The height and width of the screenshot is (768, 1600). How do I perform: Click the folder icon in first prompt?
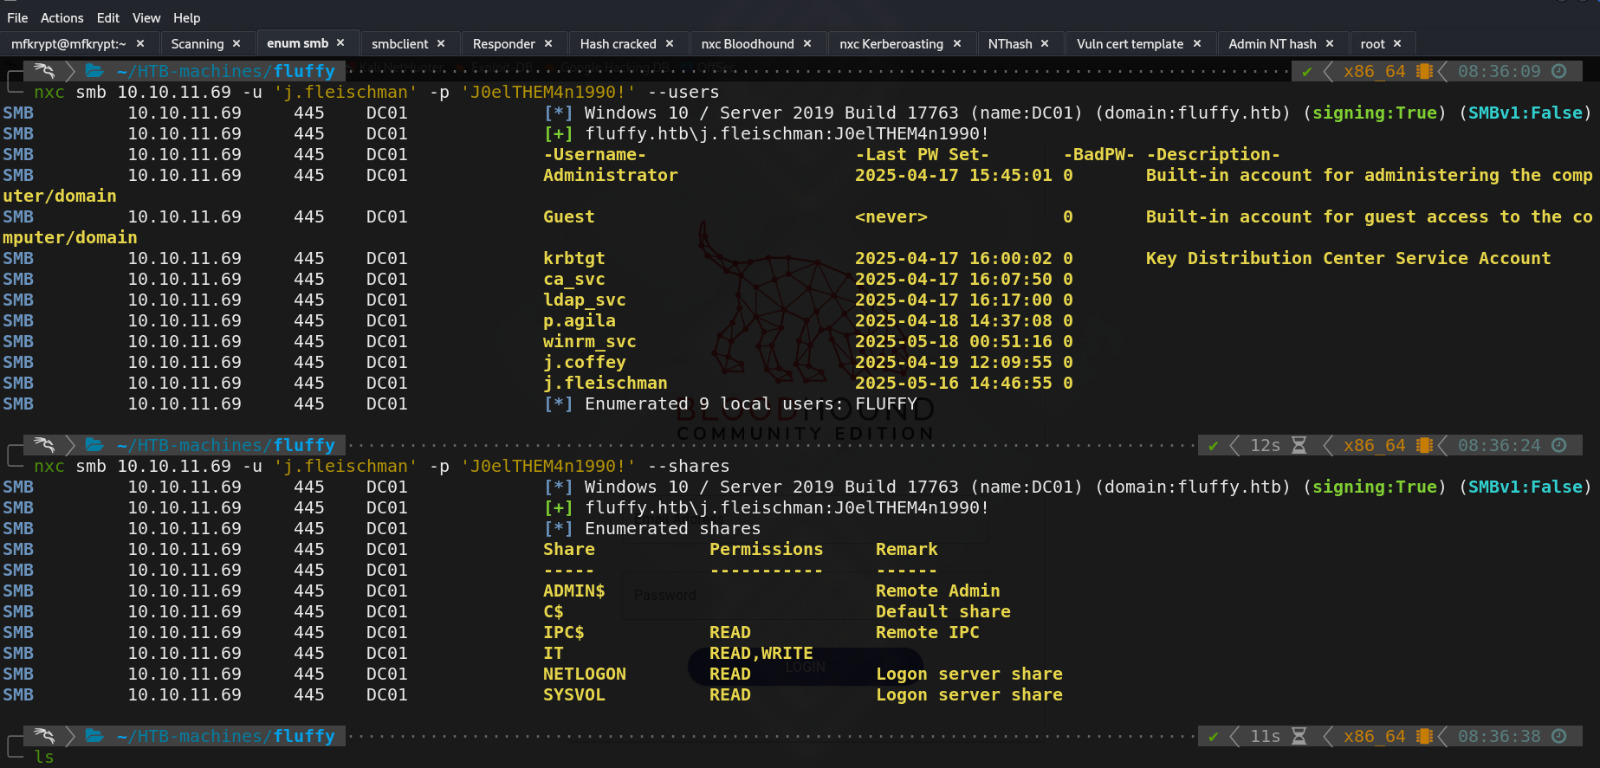click(95, 71)
